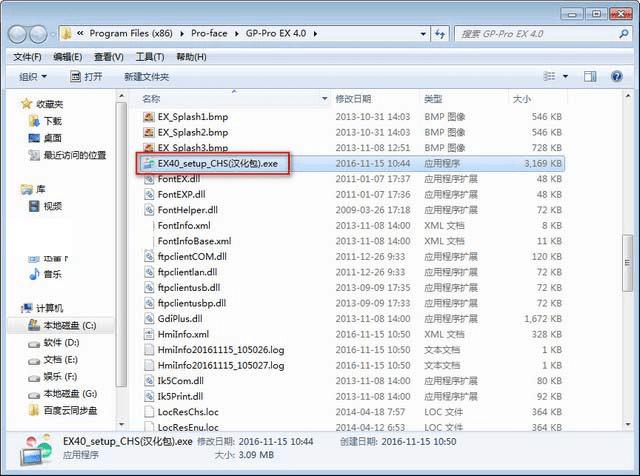
Task: Click the change view icon in toolbar
Action: [550, 76]
